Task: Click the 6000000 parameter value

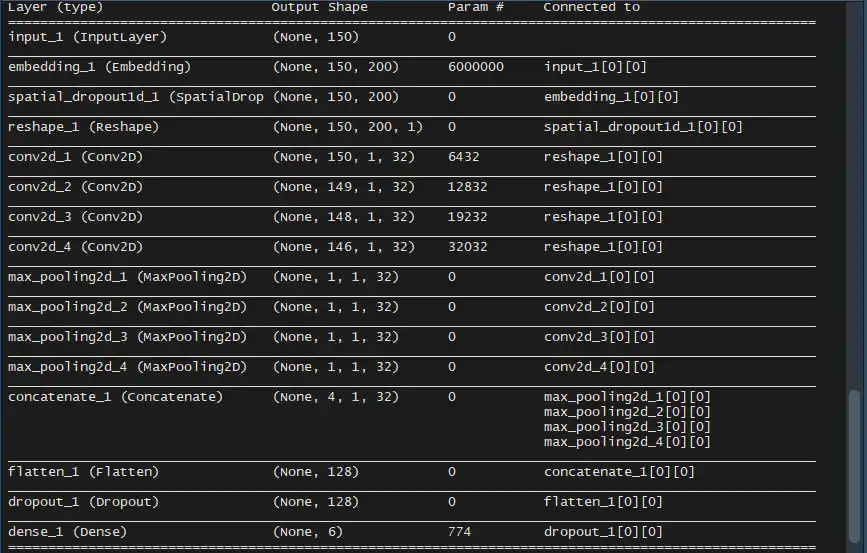Action: pyautogui.click(x=476, y=67)
